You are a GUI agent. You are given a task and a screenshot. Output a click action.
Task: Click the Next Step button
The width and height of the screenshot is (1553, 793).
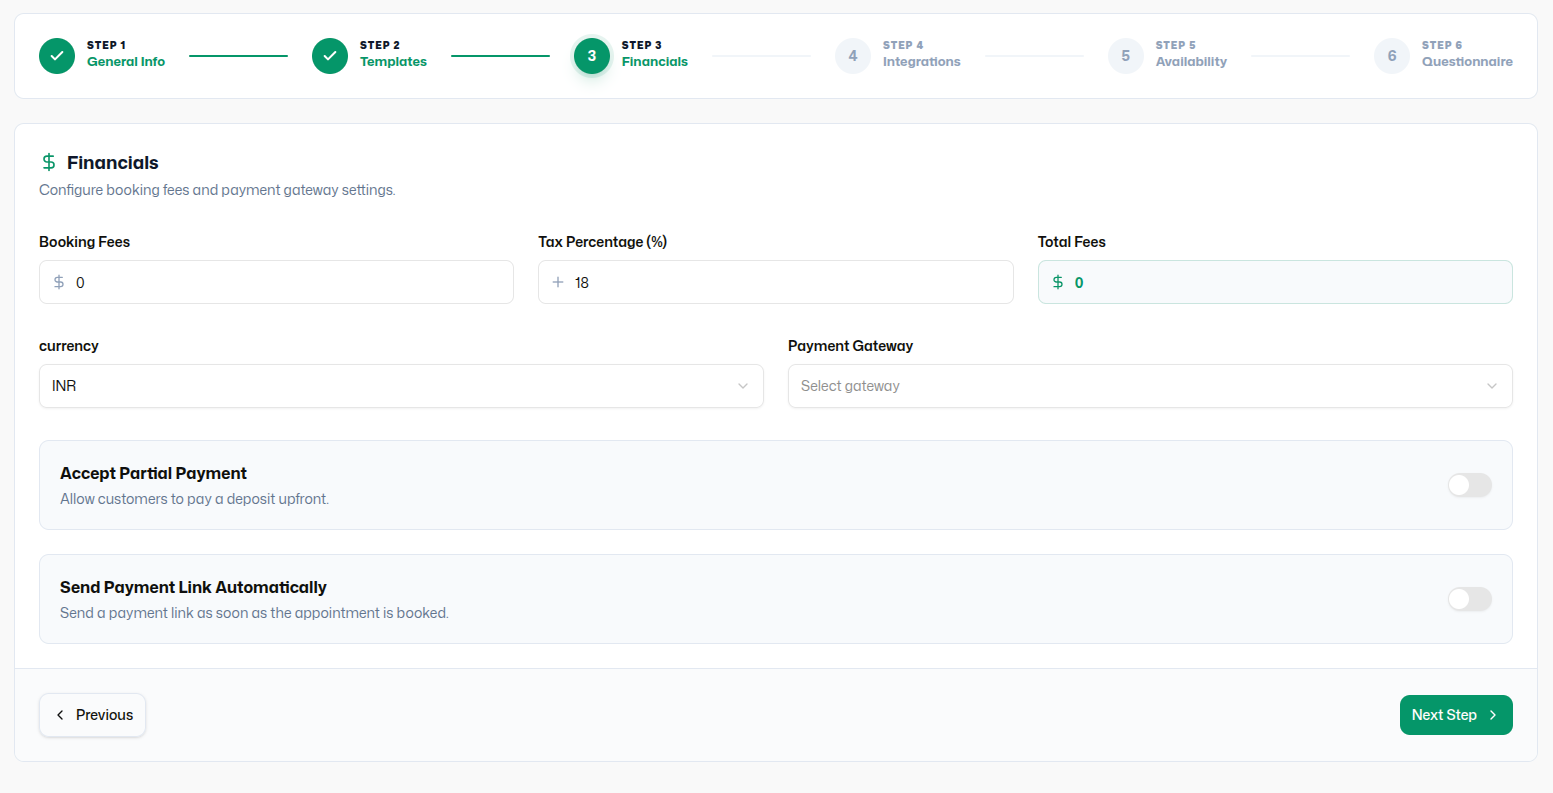(1456, 715)
